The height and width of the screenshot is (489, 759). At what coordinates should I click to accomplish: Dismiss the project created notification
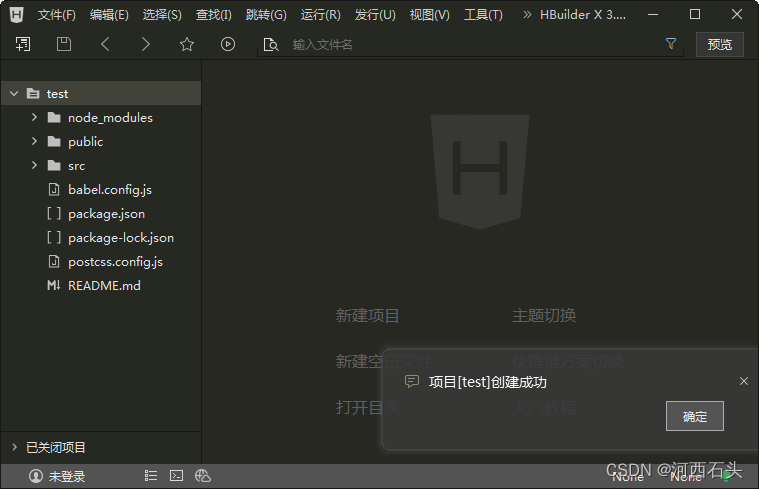coord(744,381)
